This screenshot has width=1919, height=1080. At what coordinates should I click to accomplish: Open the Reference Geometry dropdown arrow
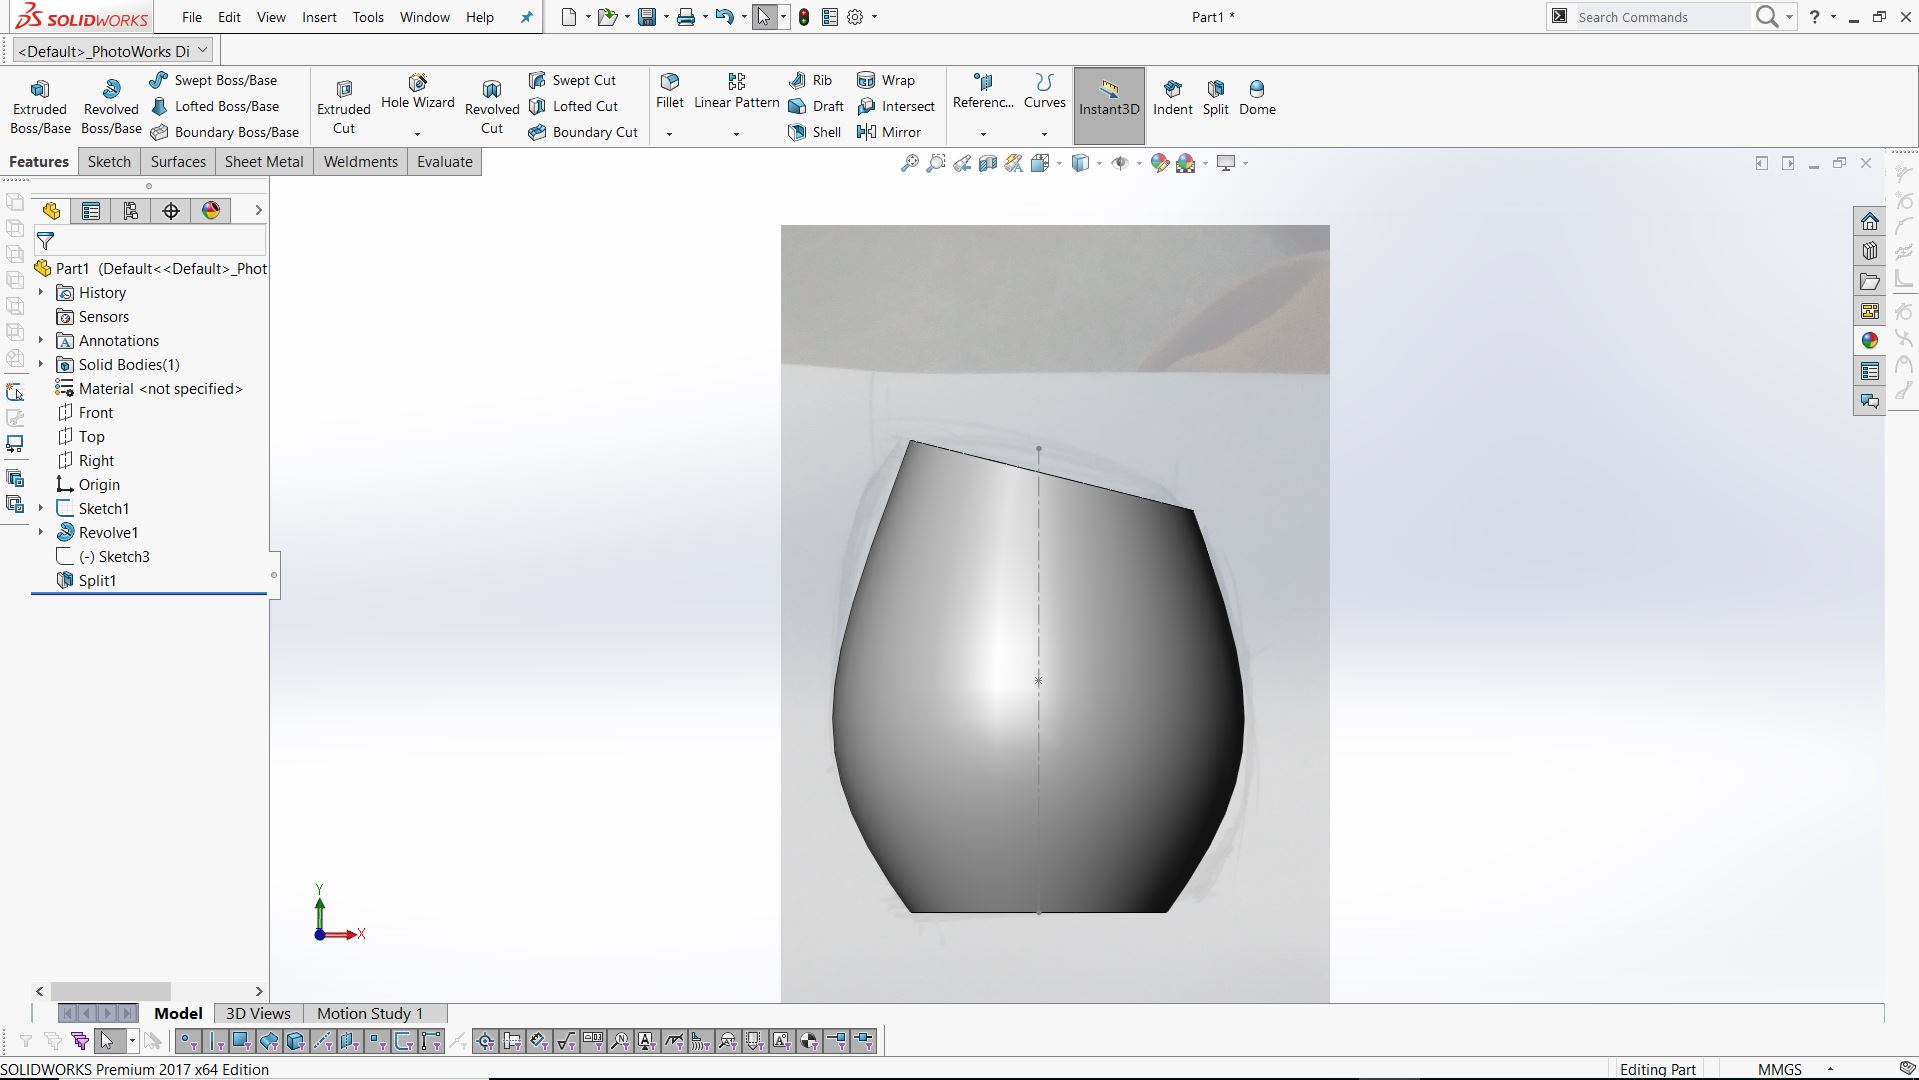tap(983, 134)
